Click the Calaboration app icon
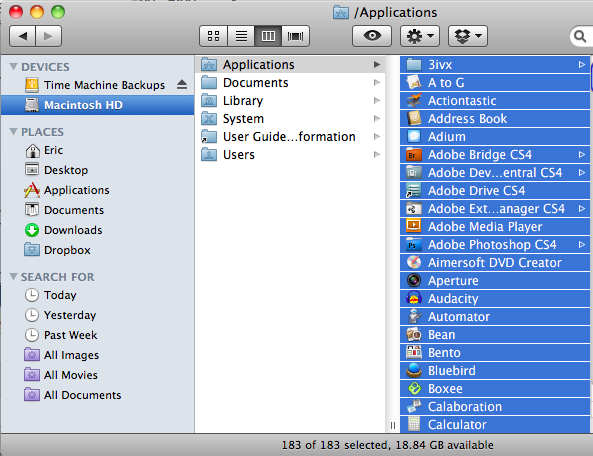This screenshot has height=456, width=593. [414, 406]
